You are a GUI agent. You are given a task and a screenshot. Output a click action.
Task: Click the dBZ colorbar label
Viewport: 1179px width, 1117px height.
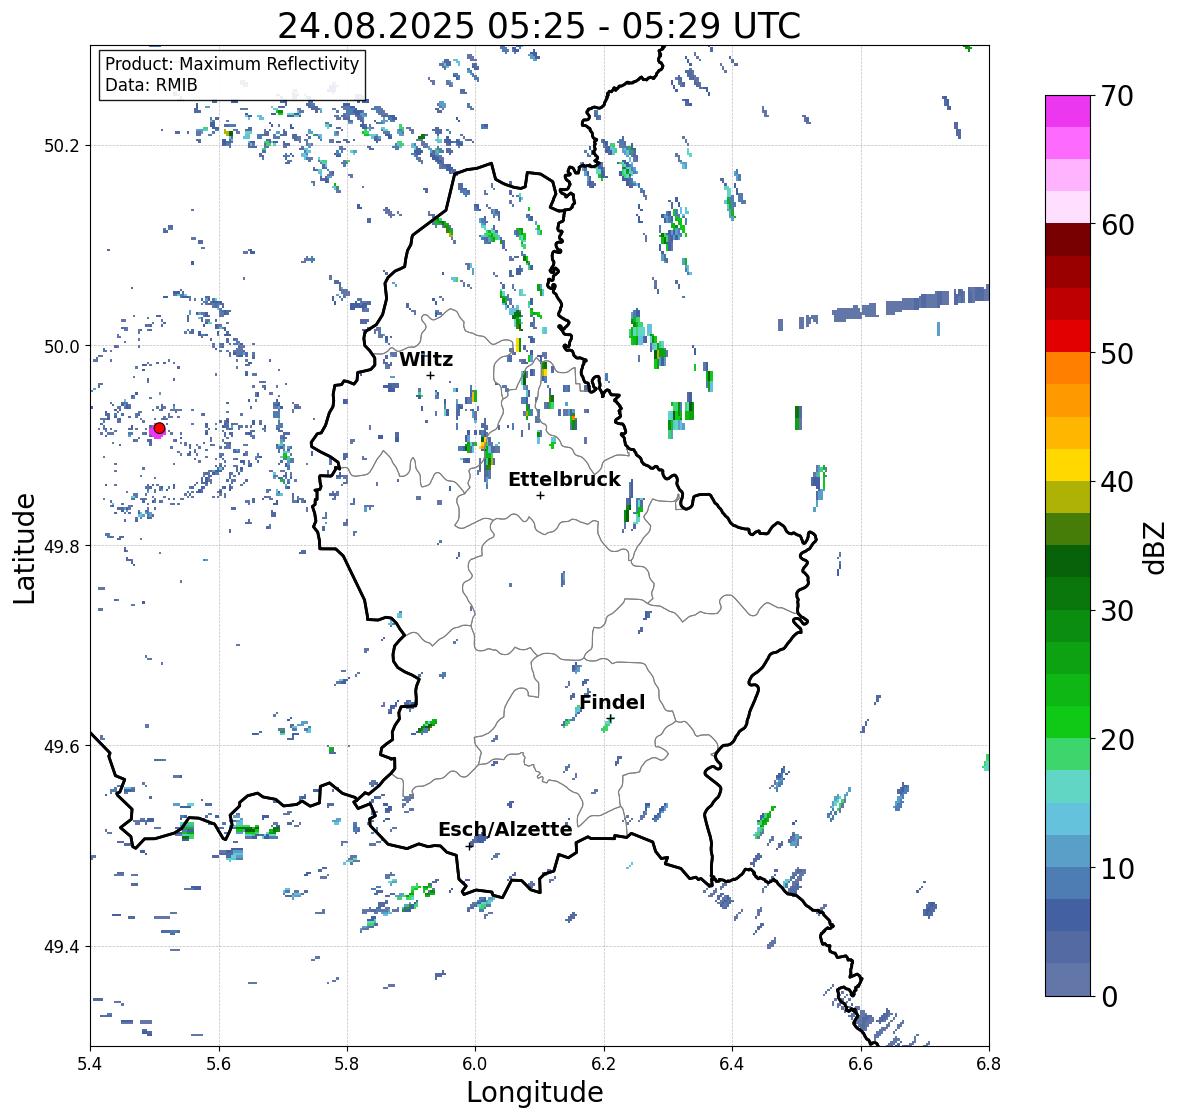[x=1154, y=547]
